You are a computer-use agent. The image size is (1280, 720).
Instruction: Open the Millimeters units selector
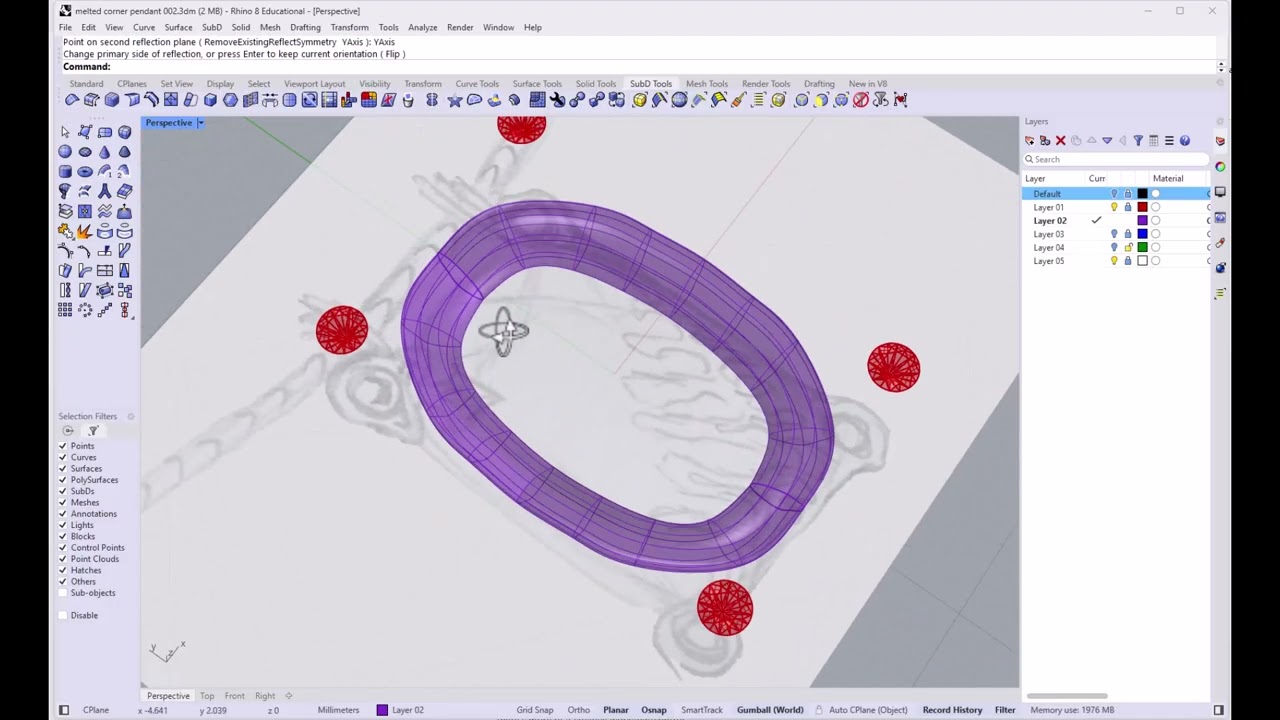tap(338, 710)
